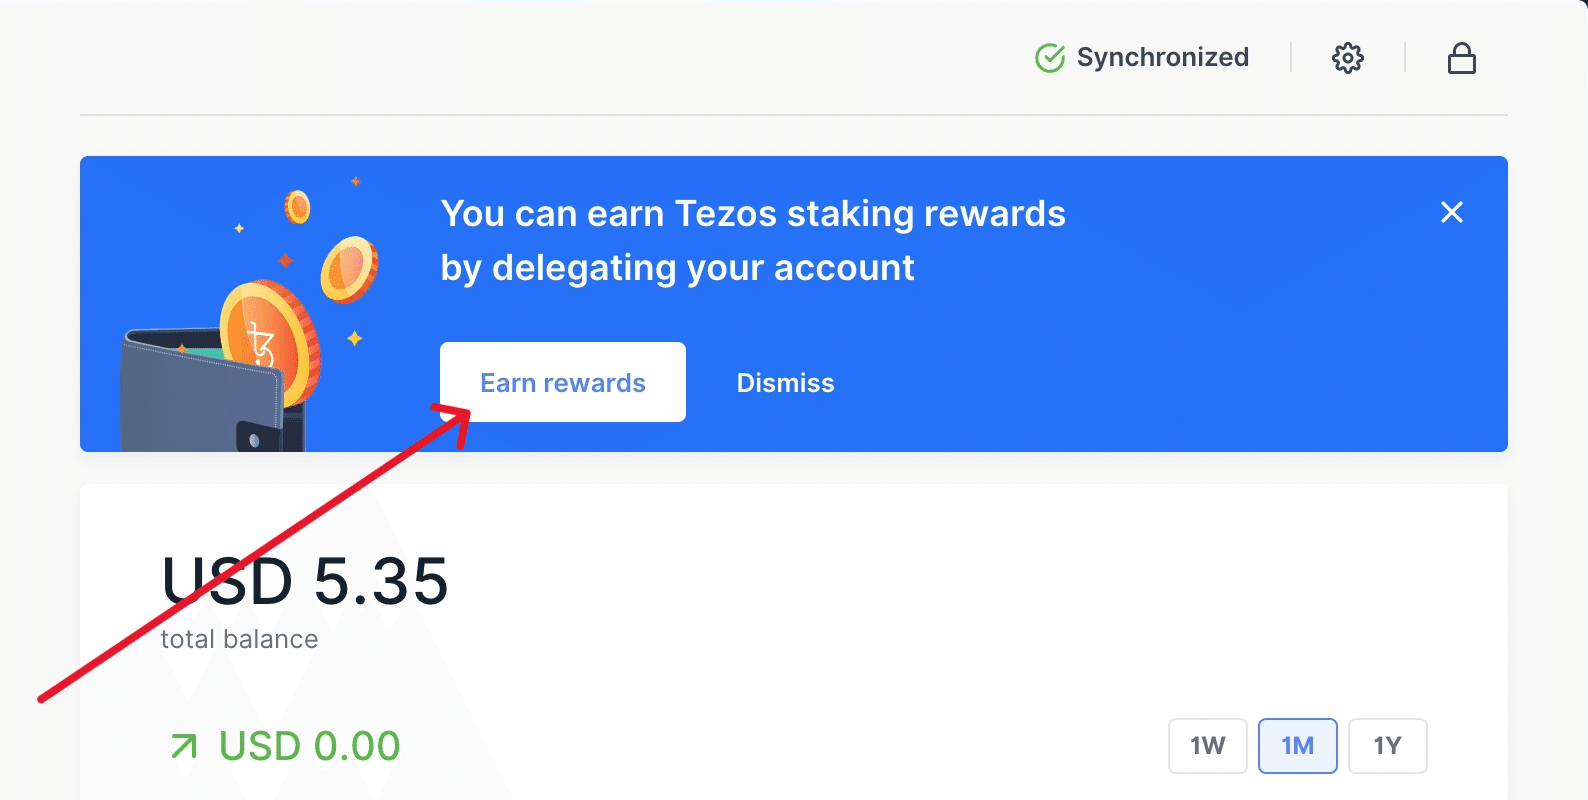Image resolution: width=1588 pixels, height=800 pixels.
Task: Open settings via the gear icon
Action: click(x=1347, y=58)
